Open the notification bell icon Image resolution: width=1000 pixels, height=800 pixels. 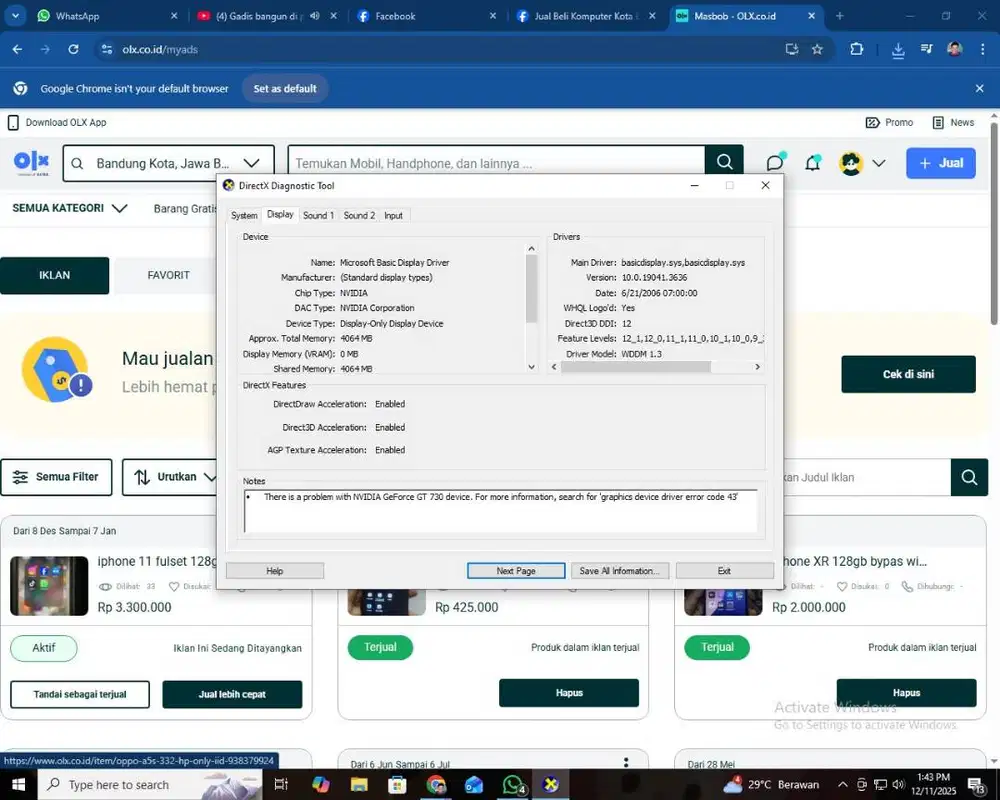(x=812, y=162)
